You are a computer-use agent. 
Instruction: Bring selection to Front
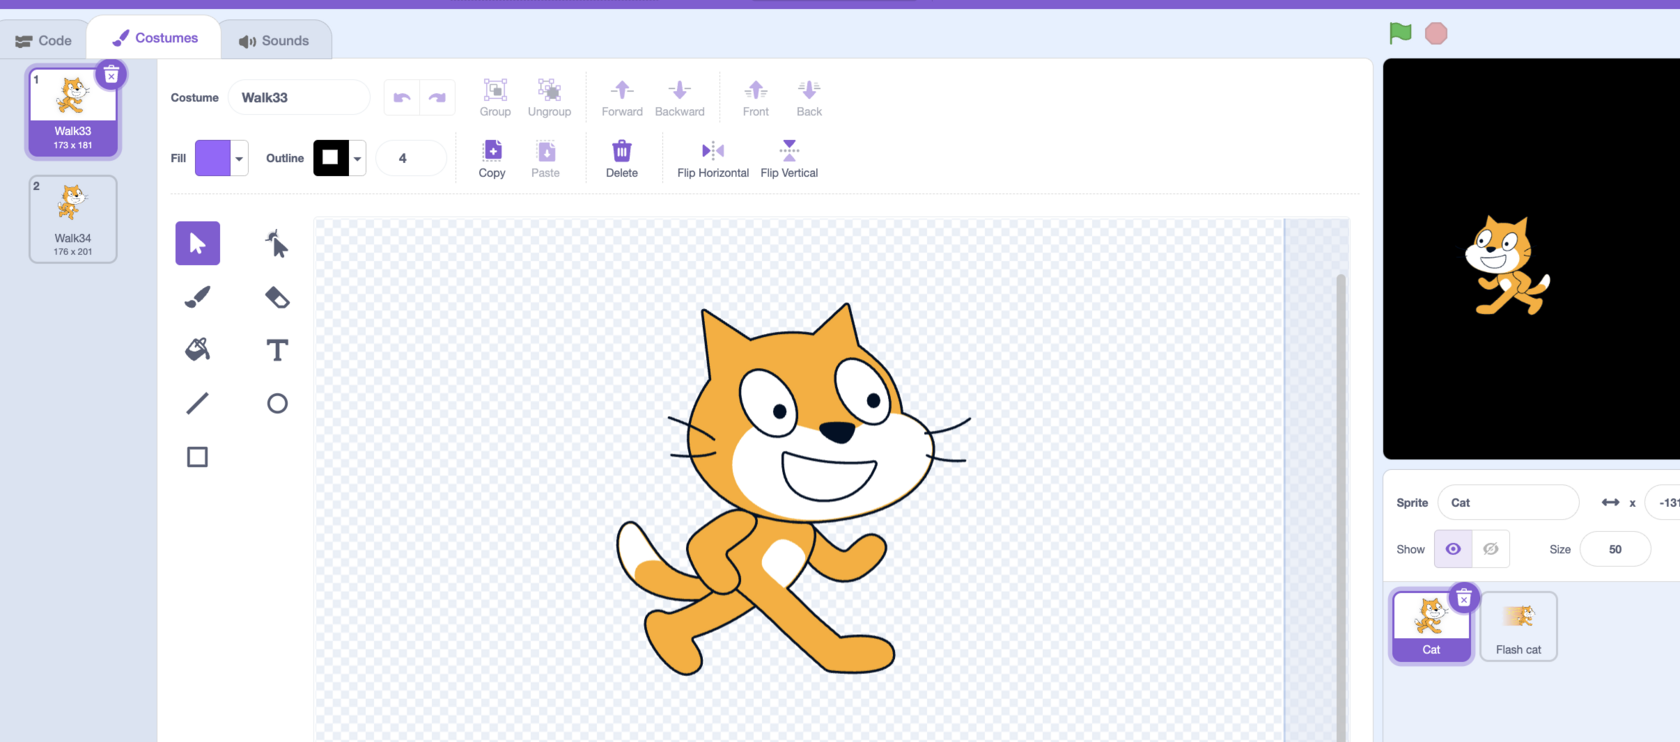pyautogui.click(x=756, y=98)
